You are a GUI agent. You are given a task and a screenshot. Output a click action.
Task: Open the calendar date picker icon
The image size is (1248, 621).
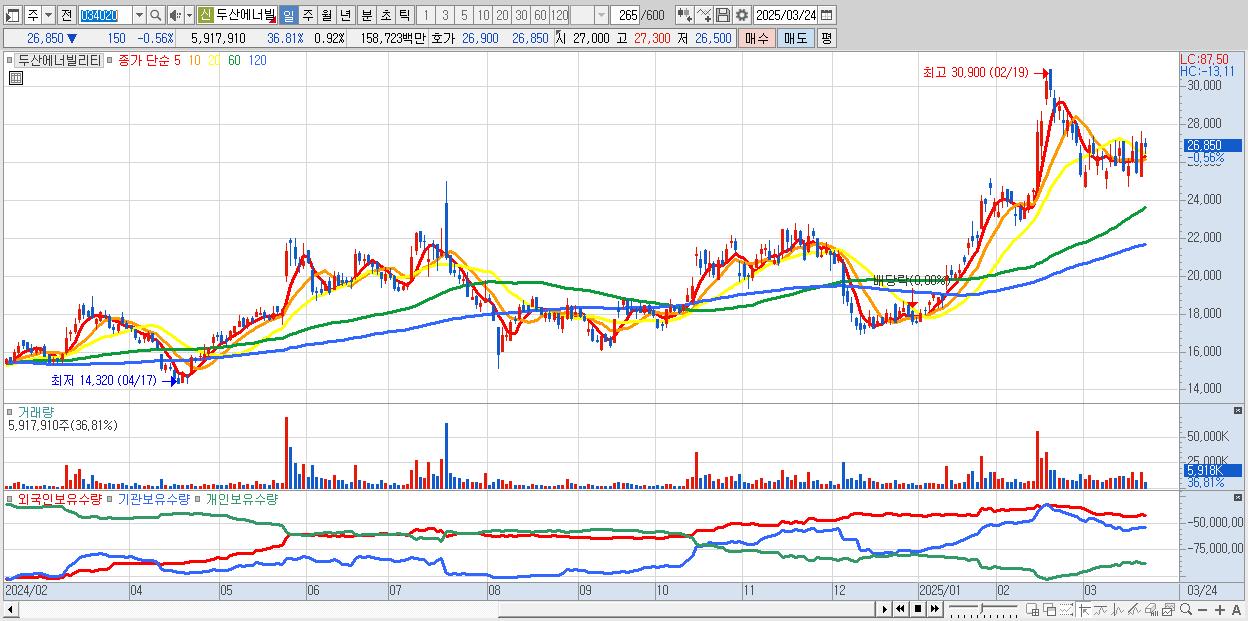click(x=827, y=15)
